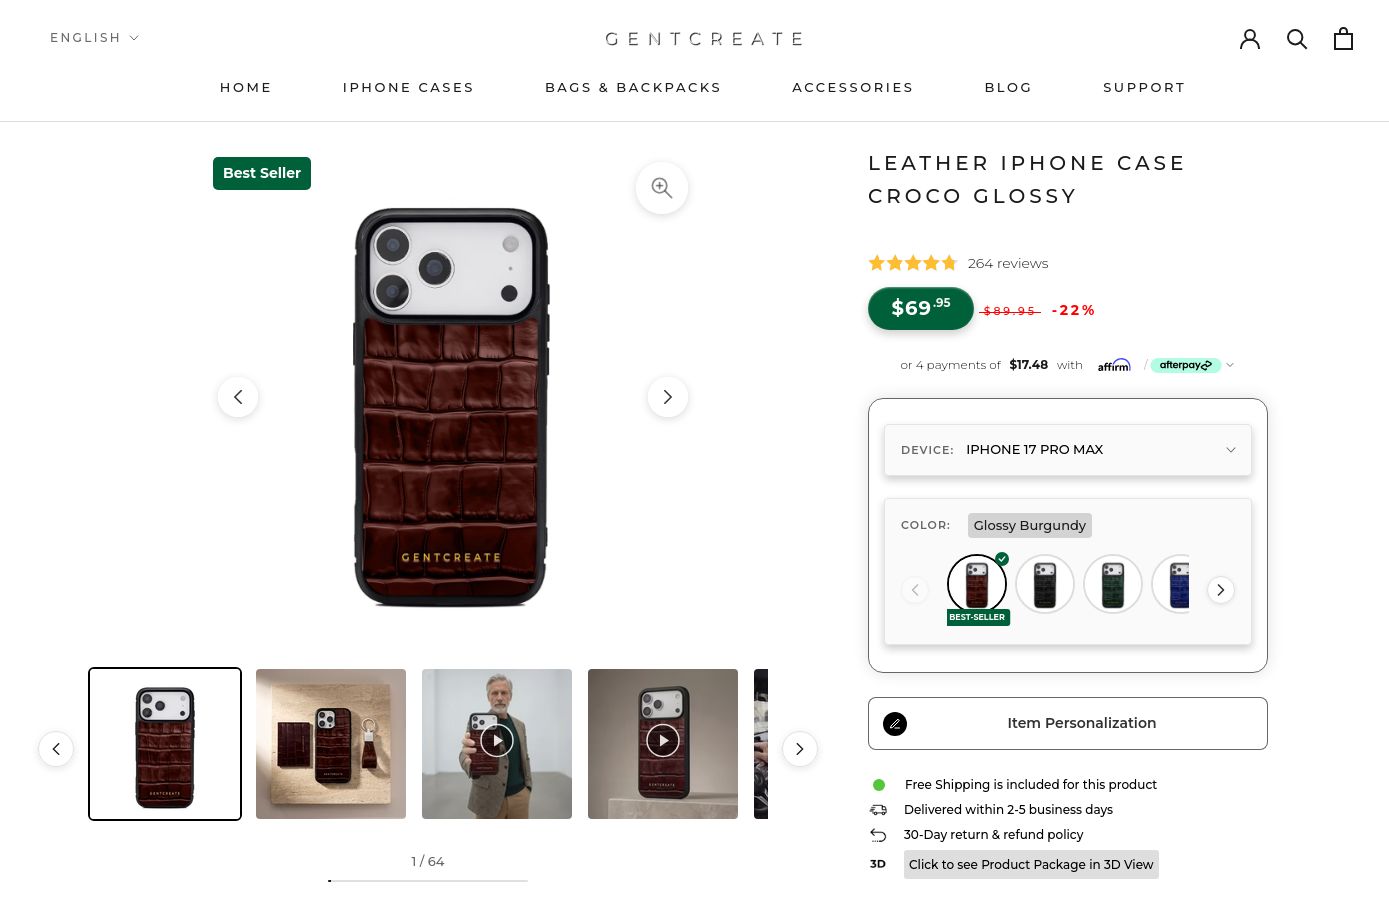The height and width of the screenshot is (902, 1389).
Task: Move thumbnail carousel back with left arrow
Action: pyautogui.click(x=56, y=749)
